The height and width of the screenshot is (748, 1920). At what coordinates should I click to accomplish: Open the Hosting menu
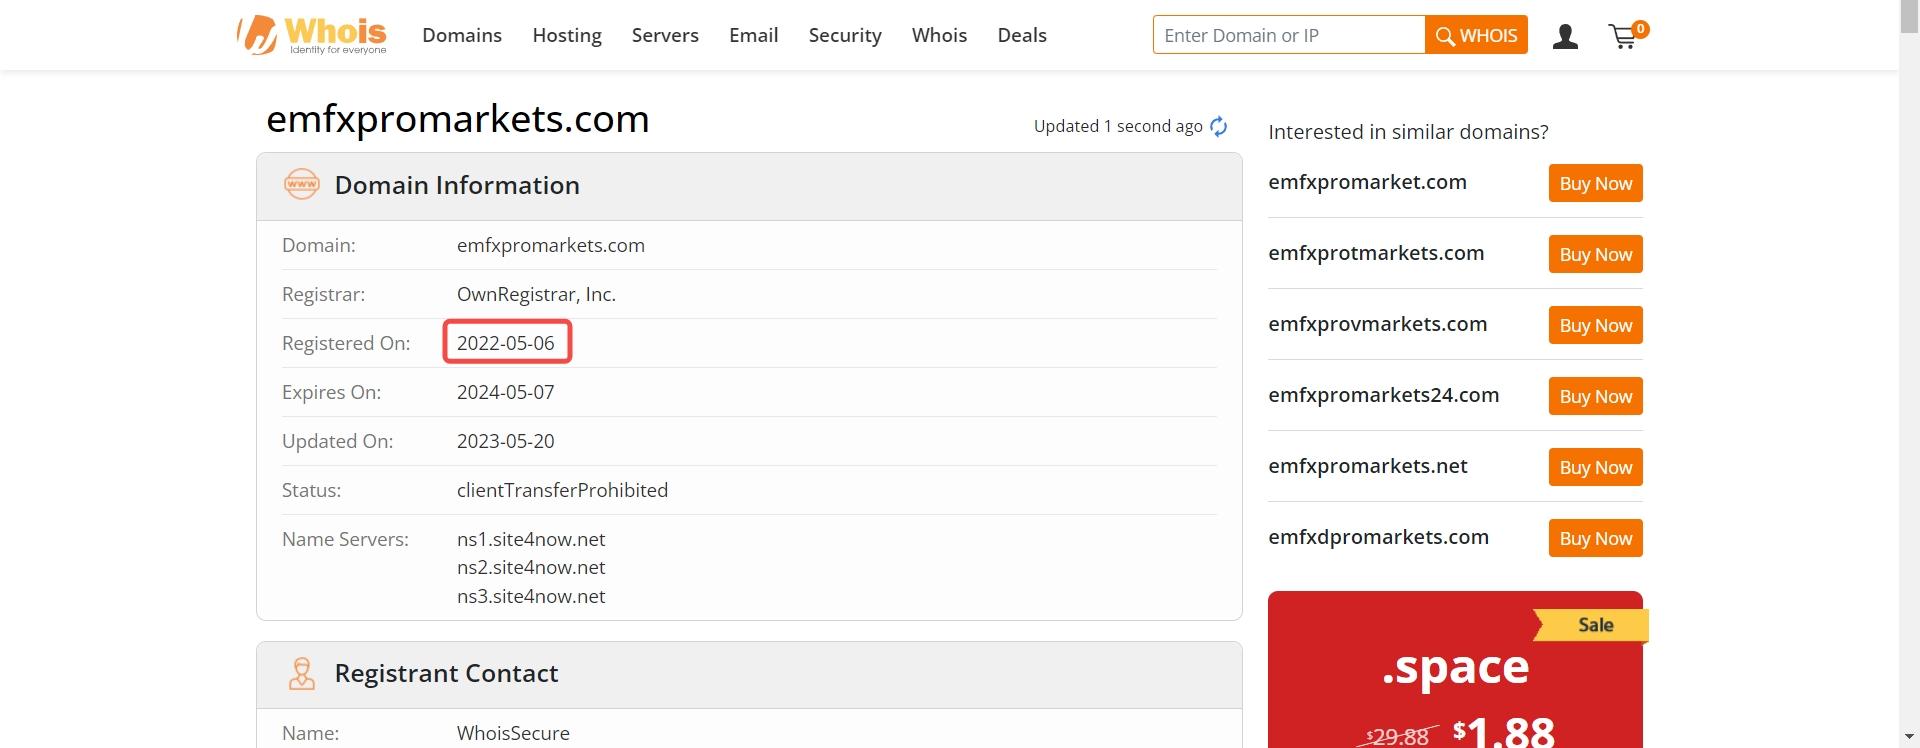[x=567, y=35]
